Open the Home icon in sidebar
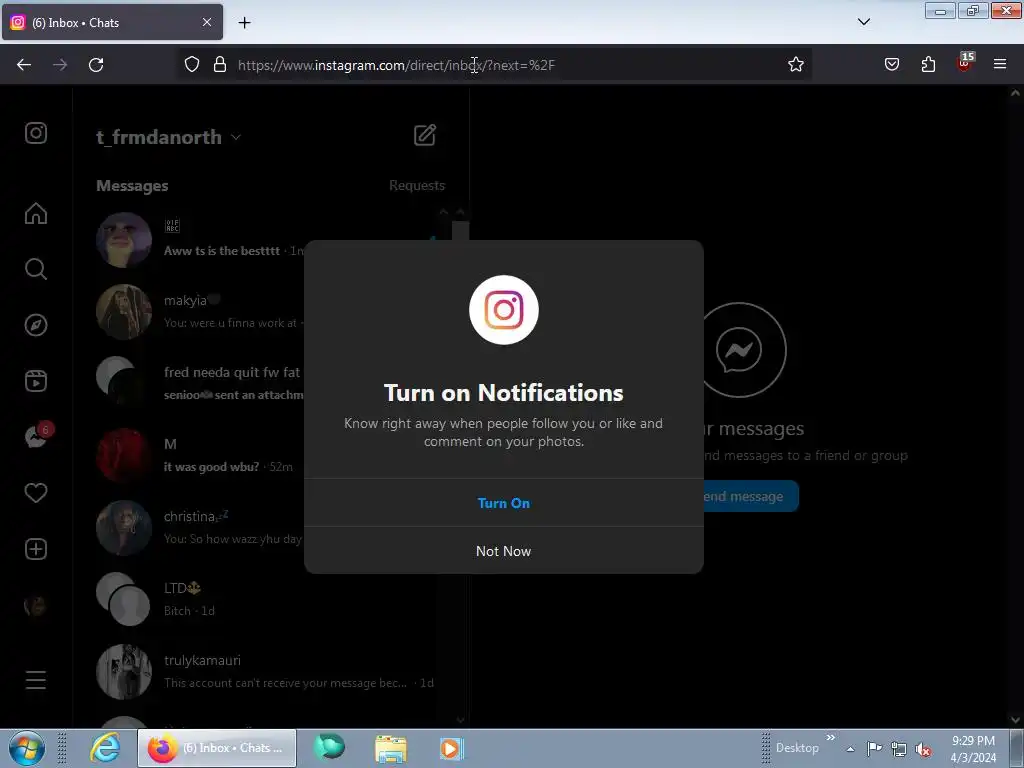1024x768 pixels. [36, 214]
